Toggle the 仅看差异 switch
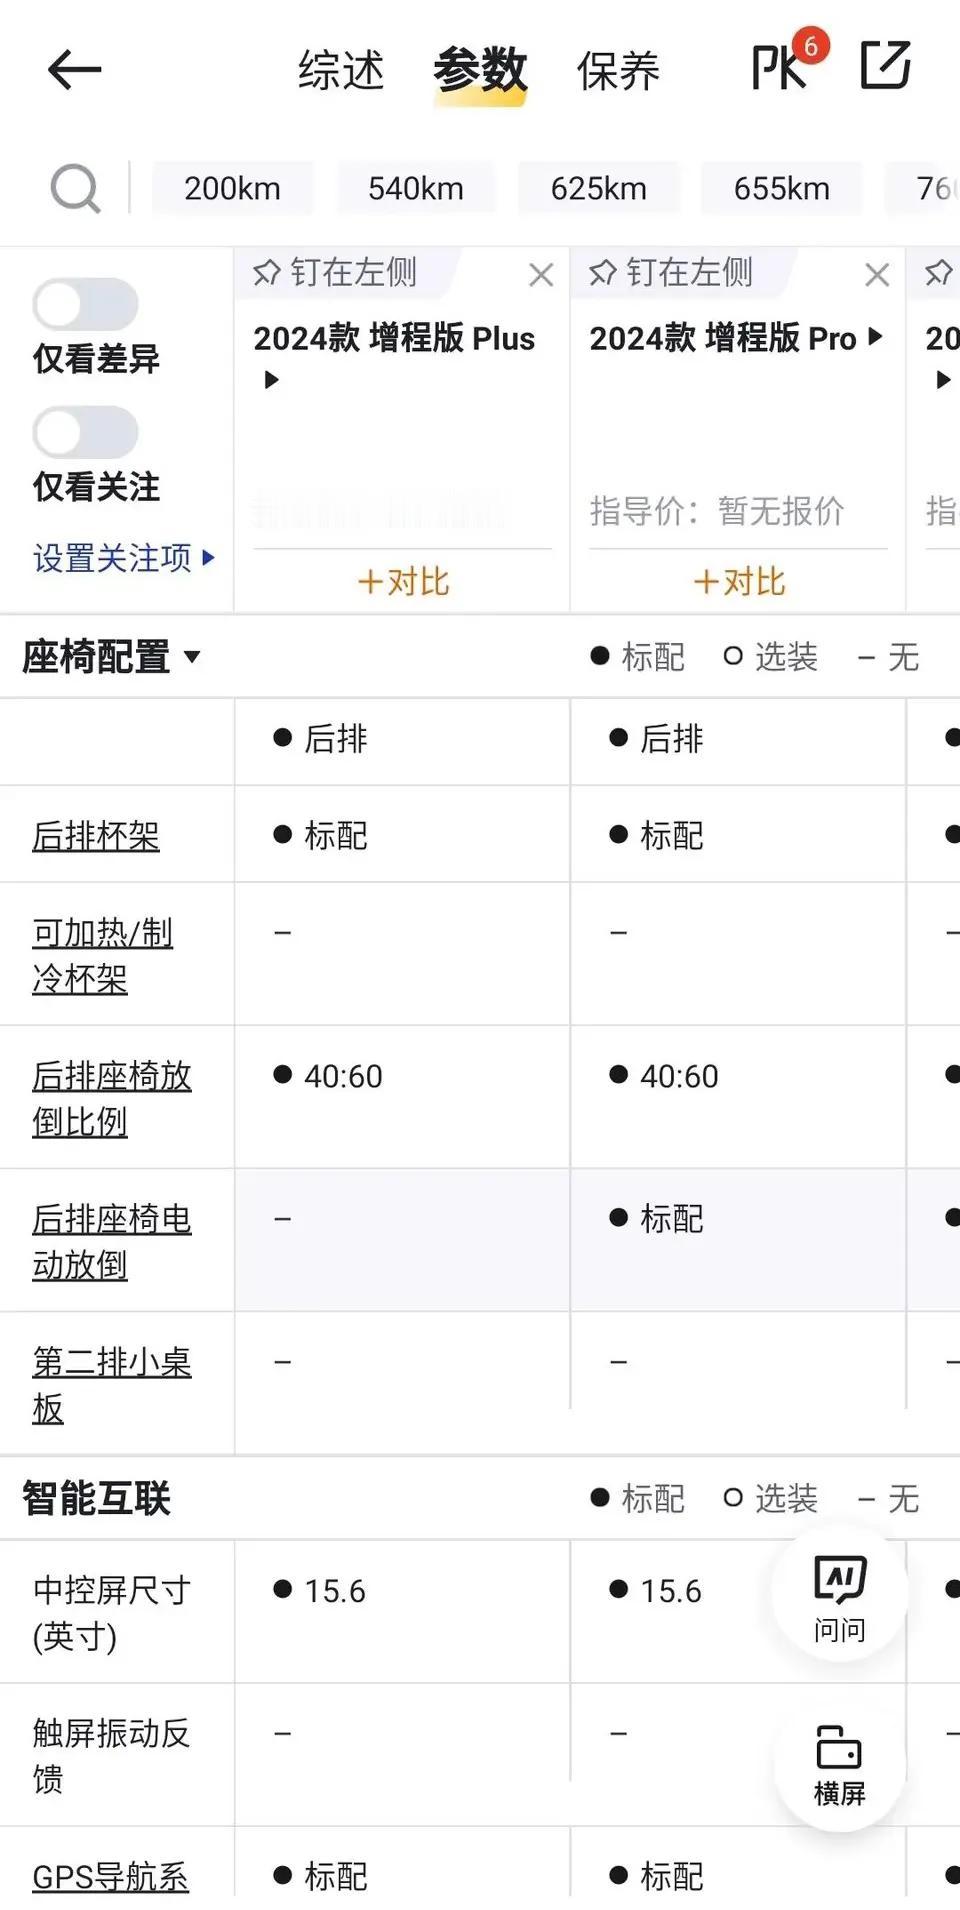The height and width of the screenshot is (1910, 960). click(85, 304)
